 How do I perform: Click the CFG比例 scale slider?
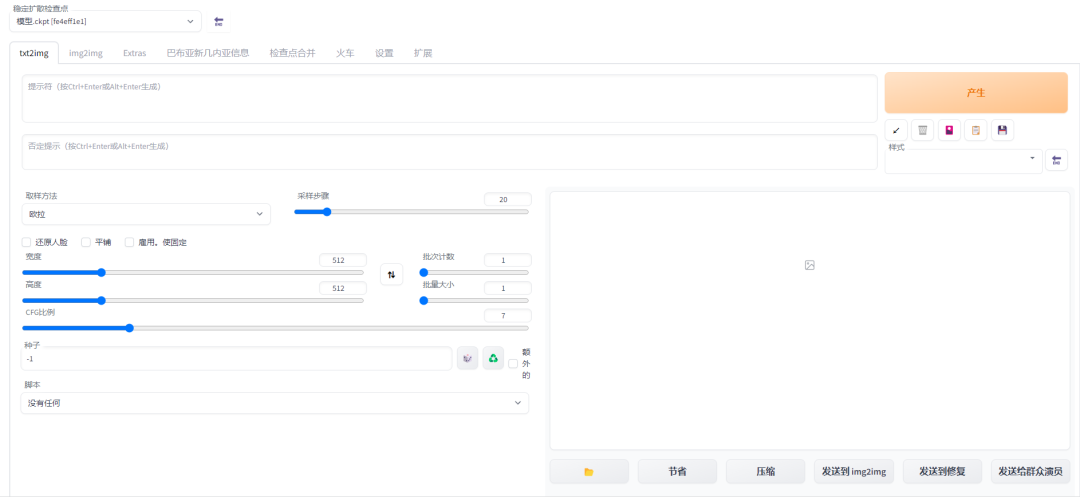click(276, 328)
